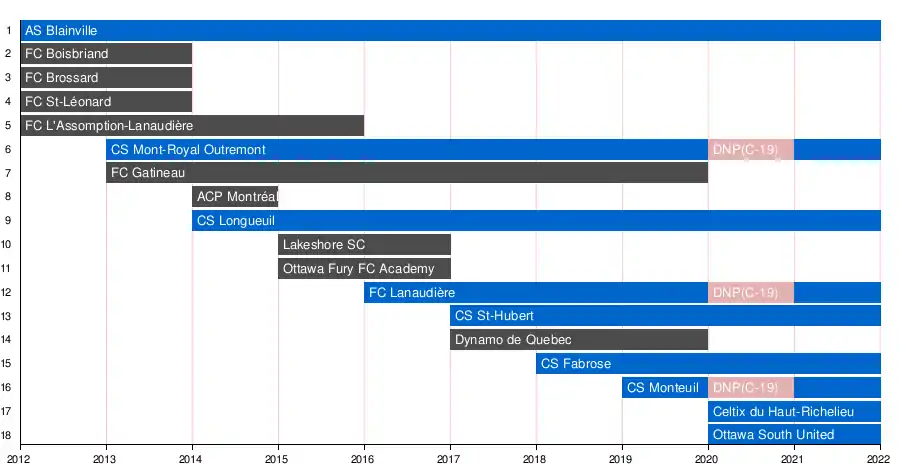Open the CS St-Hubert entry
Screen dimensions: 900x464
point(665,316)
